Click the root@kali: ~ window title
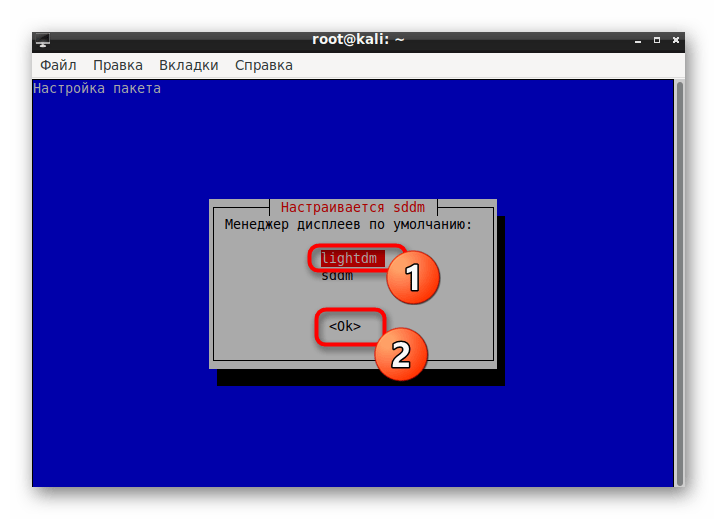 [358, 40]
